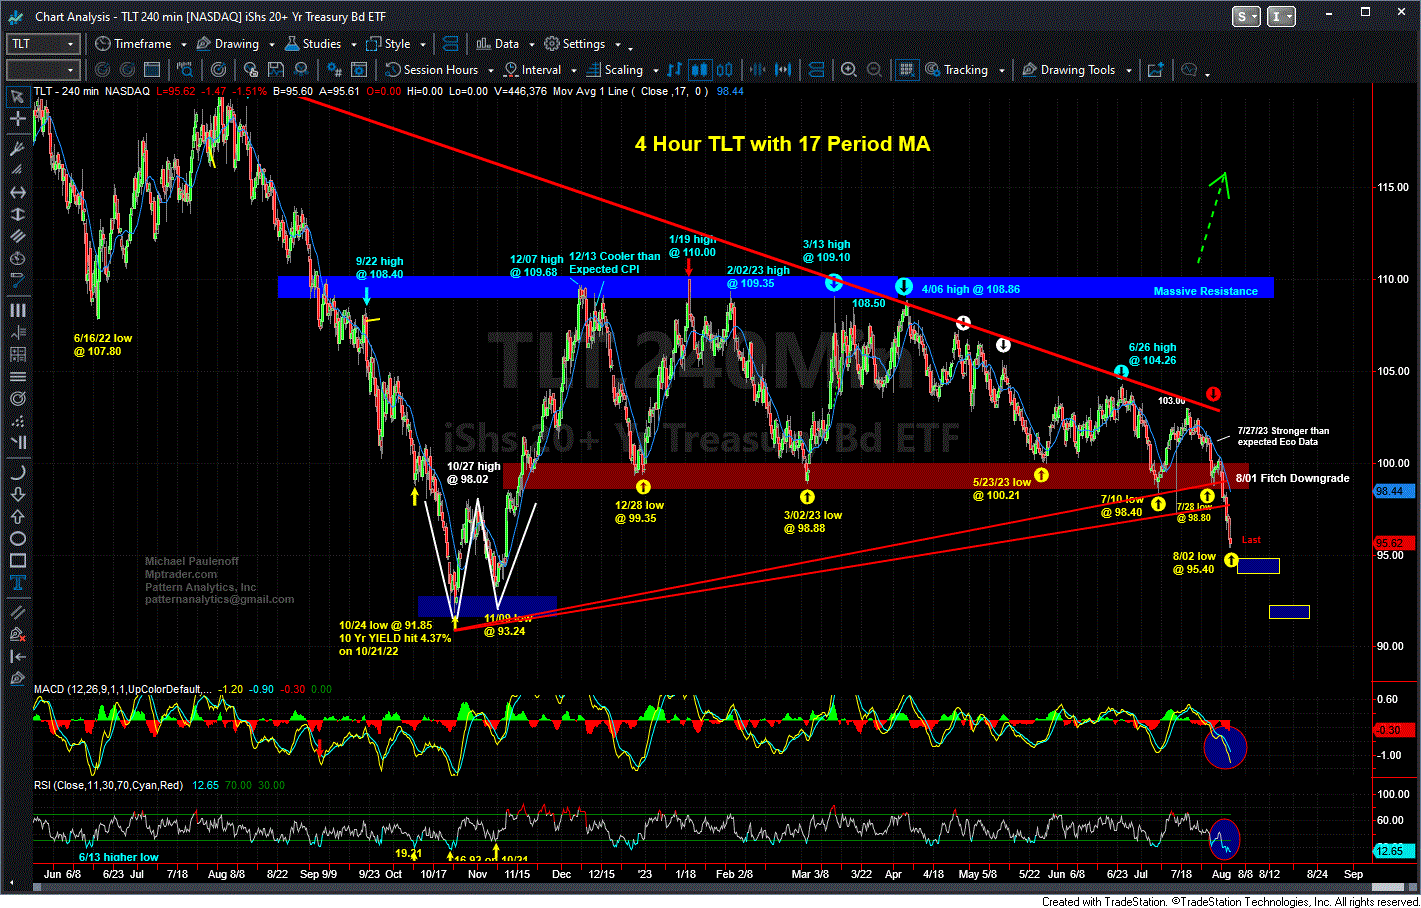The image size is (1421, 908).
Task: Expand the Session Hours dropdown arrow
Action: point(490,71)
